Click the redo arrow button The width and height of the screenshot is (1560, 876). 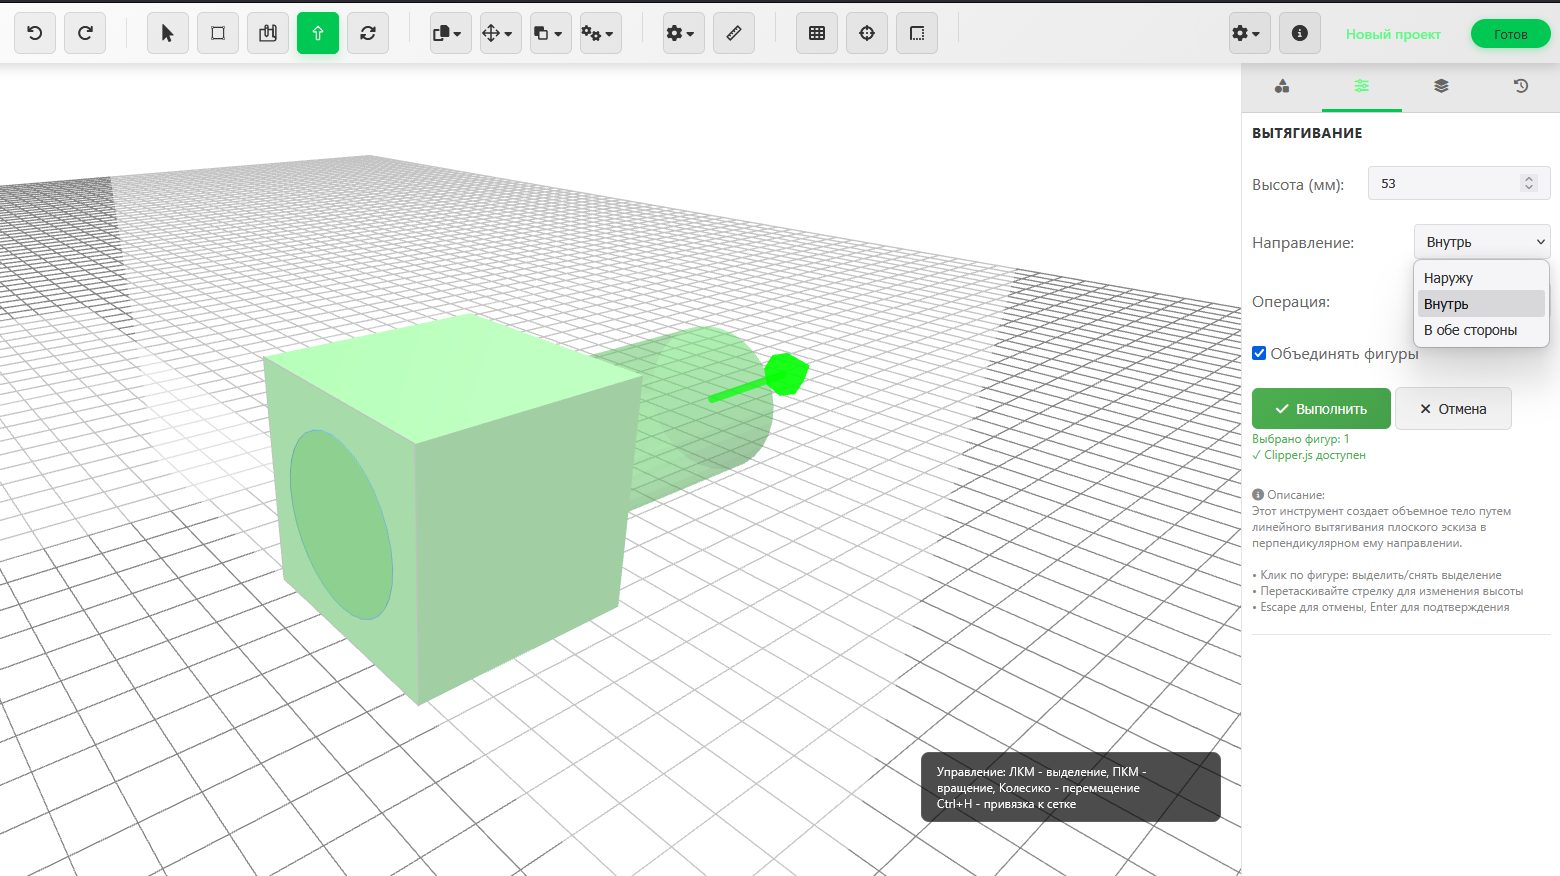pos(85,33)
